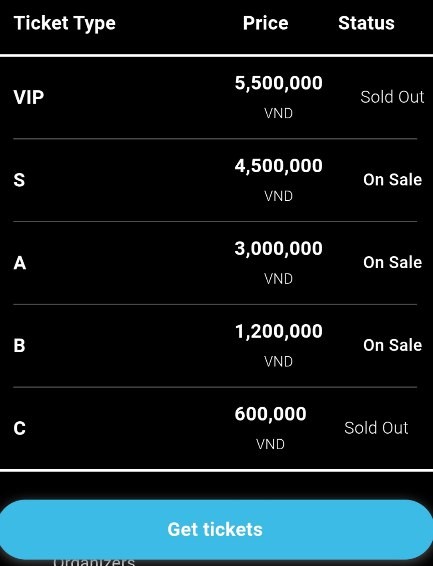Image resolution: width=433 pixels, height=566 pixels.
Task: Click the 600,000 VND price
Action: pyautogui.click(x=271, y=428)
